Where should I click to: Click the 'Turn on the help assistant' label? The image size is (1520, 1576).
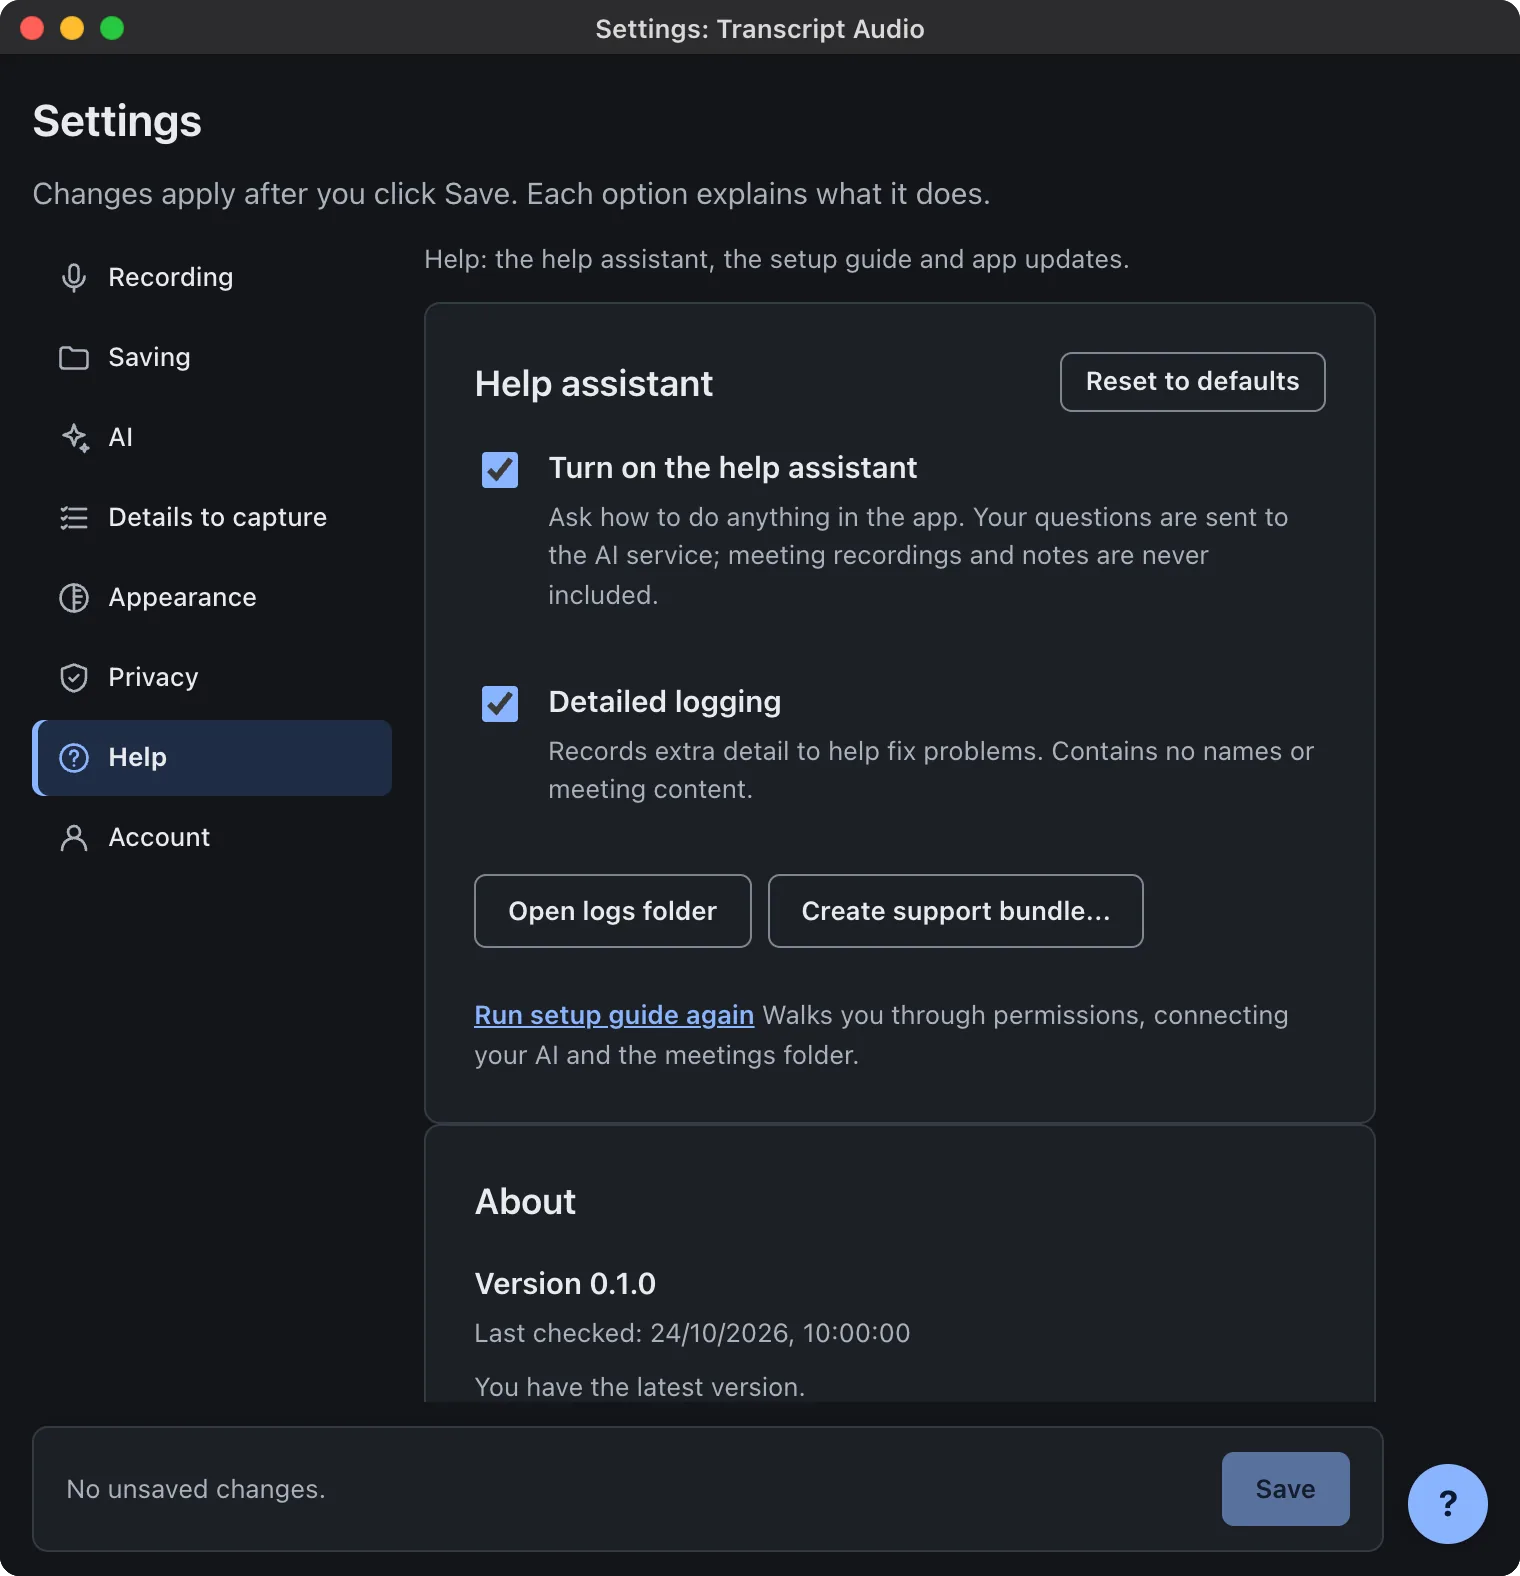[x=733, y=468]
